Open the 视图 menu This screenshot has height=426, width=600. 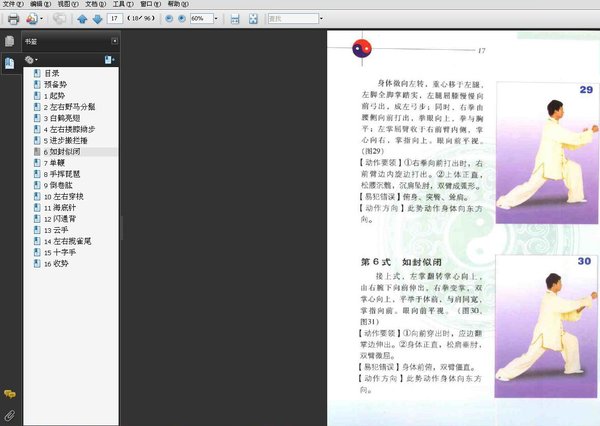coord(68,4)
